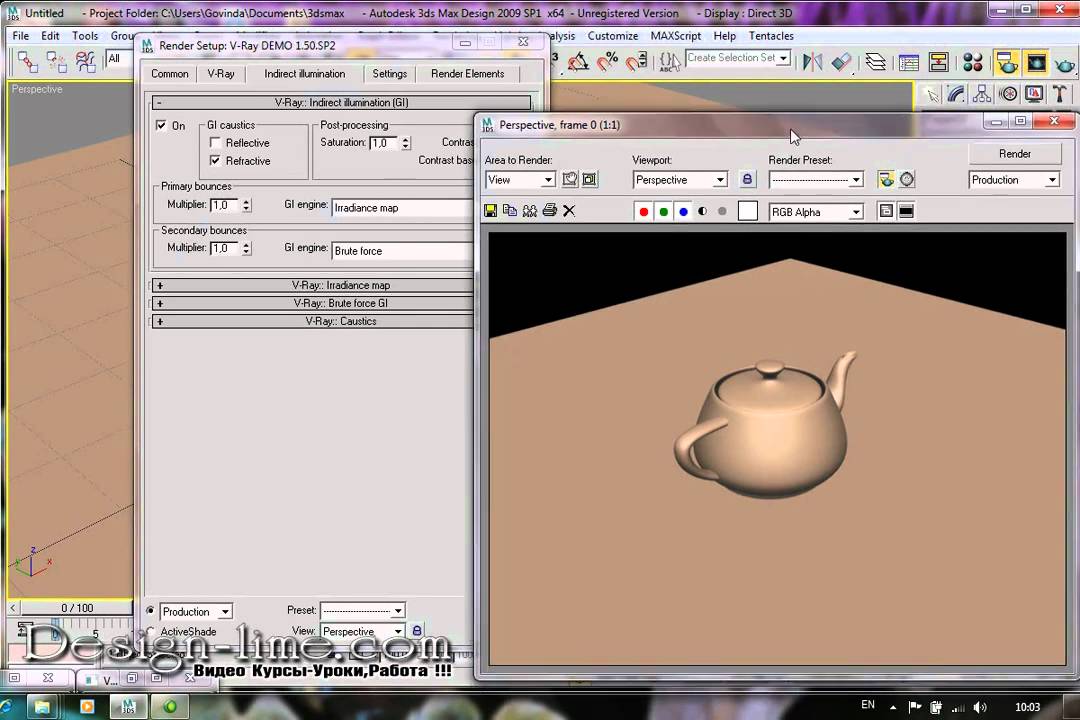Click Copy Image icon in frame window
Viewport: 1080px width, 720px height.
[x=510, y=211]
